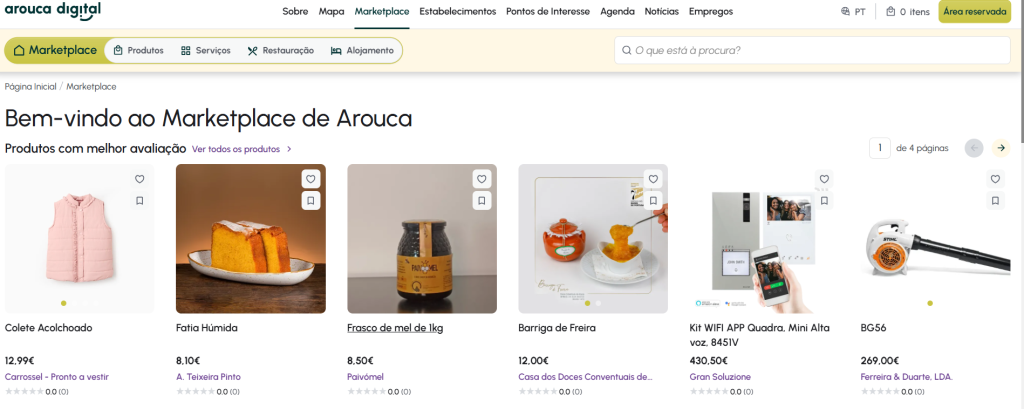The image size is (1024, 409).
Task: Toggle the heart on BG56 product
Action: pos(995,179)
